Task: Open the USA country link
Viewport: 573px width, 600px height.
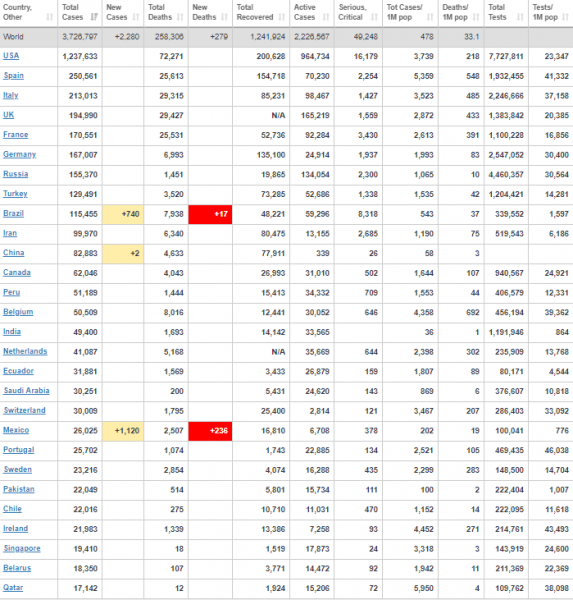Action: 11,56
